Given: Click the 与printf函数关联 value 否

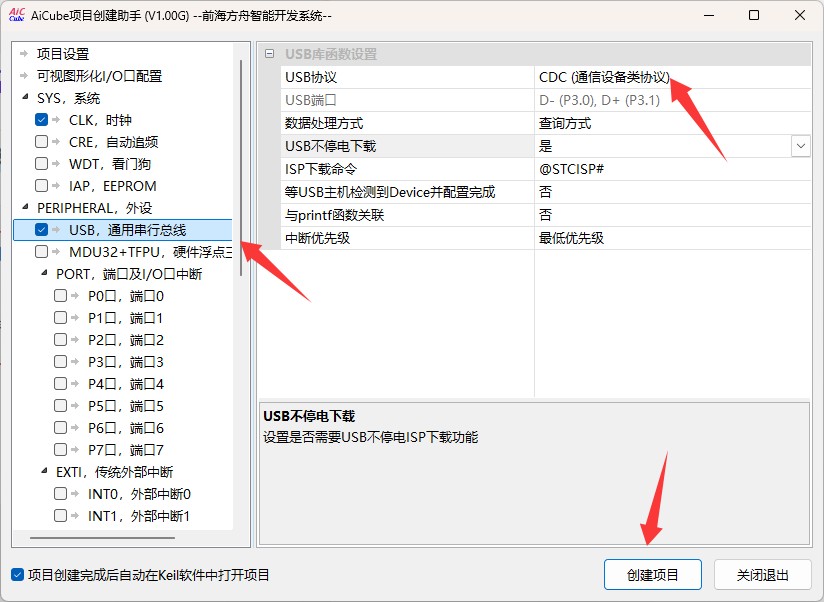Looking at the screenshot, I should point(545,215).
